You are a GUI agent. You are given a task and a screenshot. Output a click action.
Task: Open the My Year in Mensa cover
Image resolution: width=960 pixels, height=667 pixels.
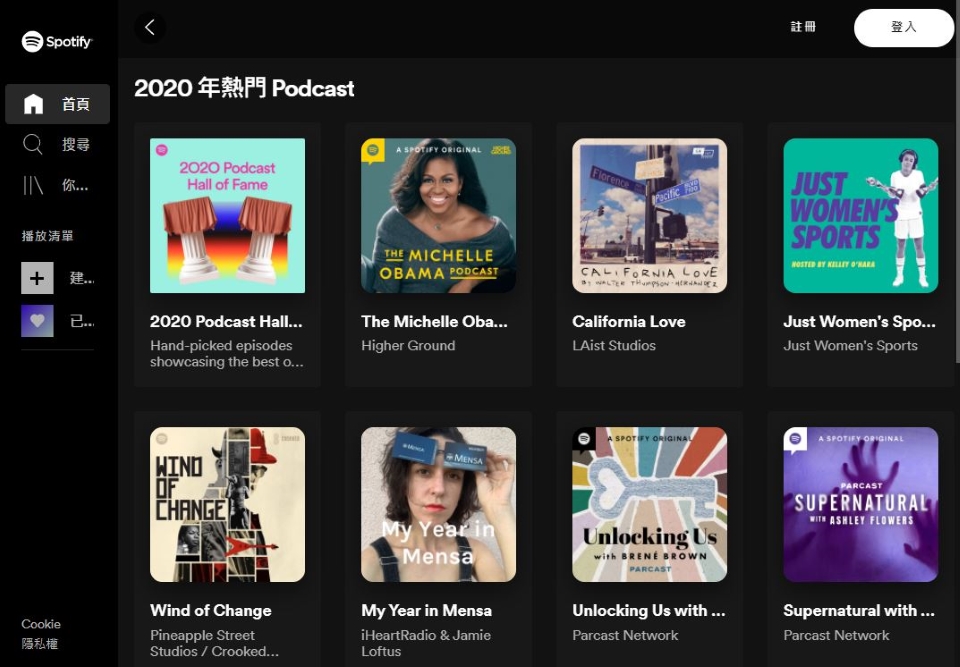(438, 505)
